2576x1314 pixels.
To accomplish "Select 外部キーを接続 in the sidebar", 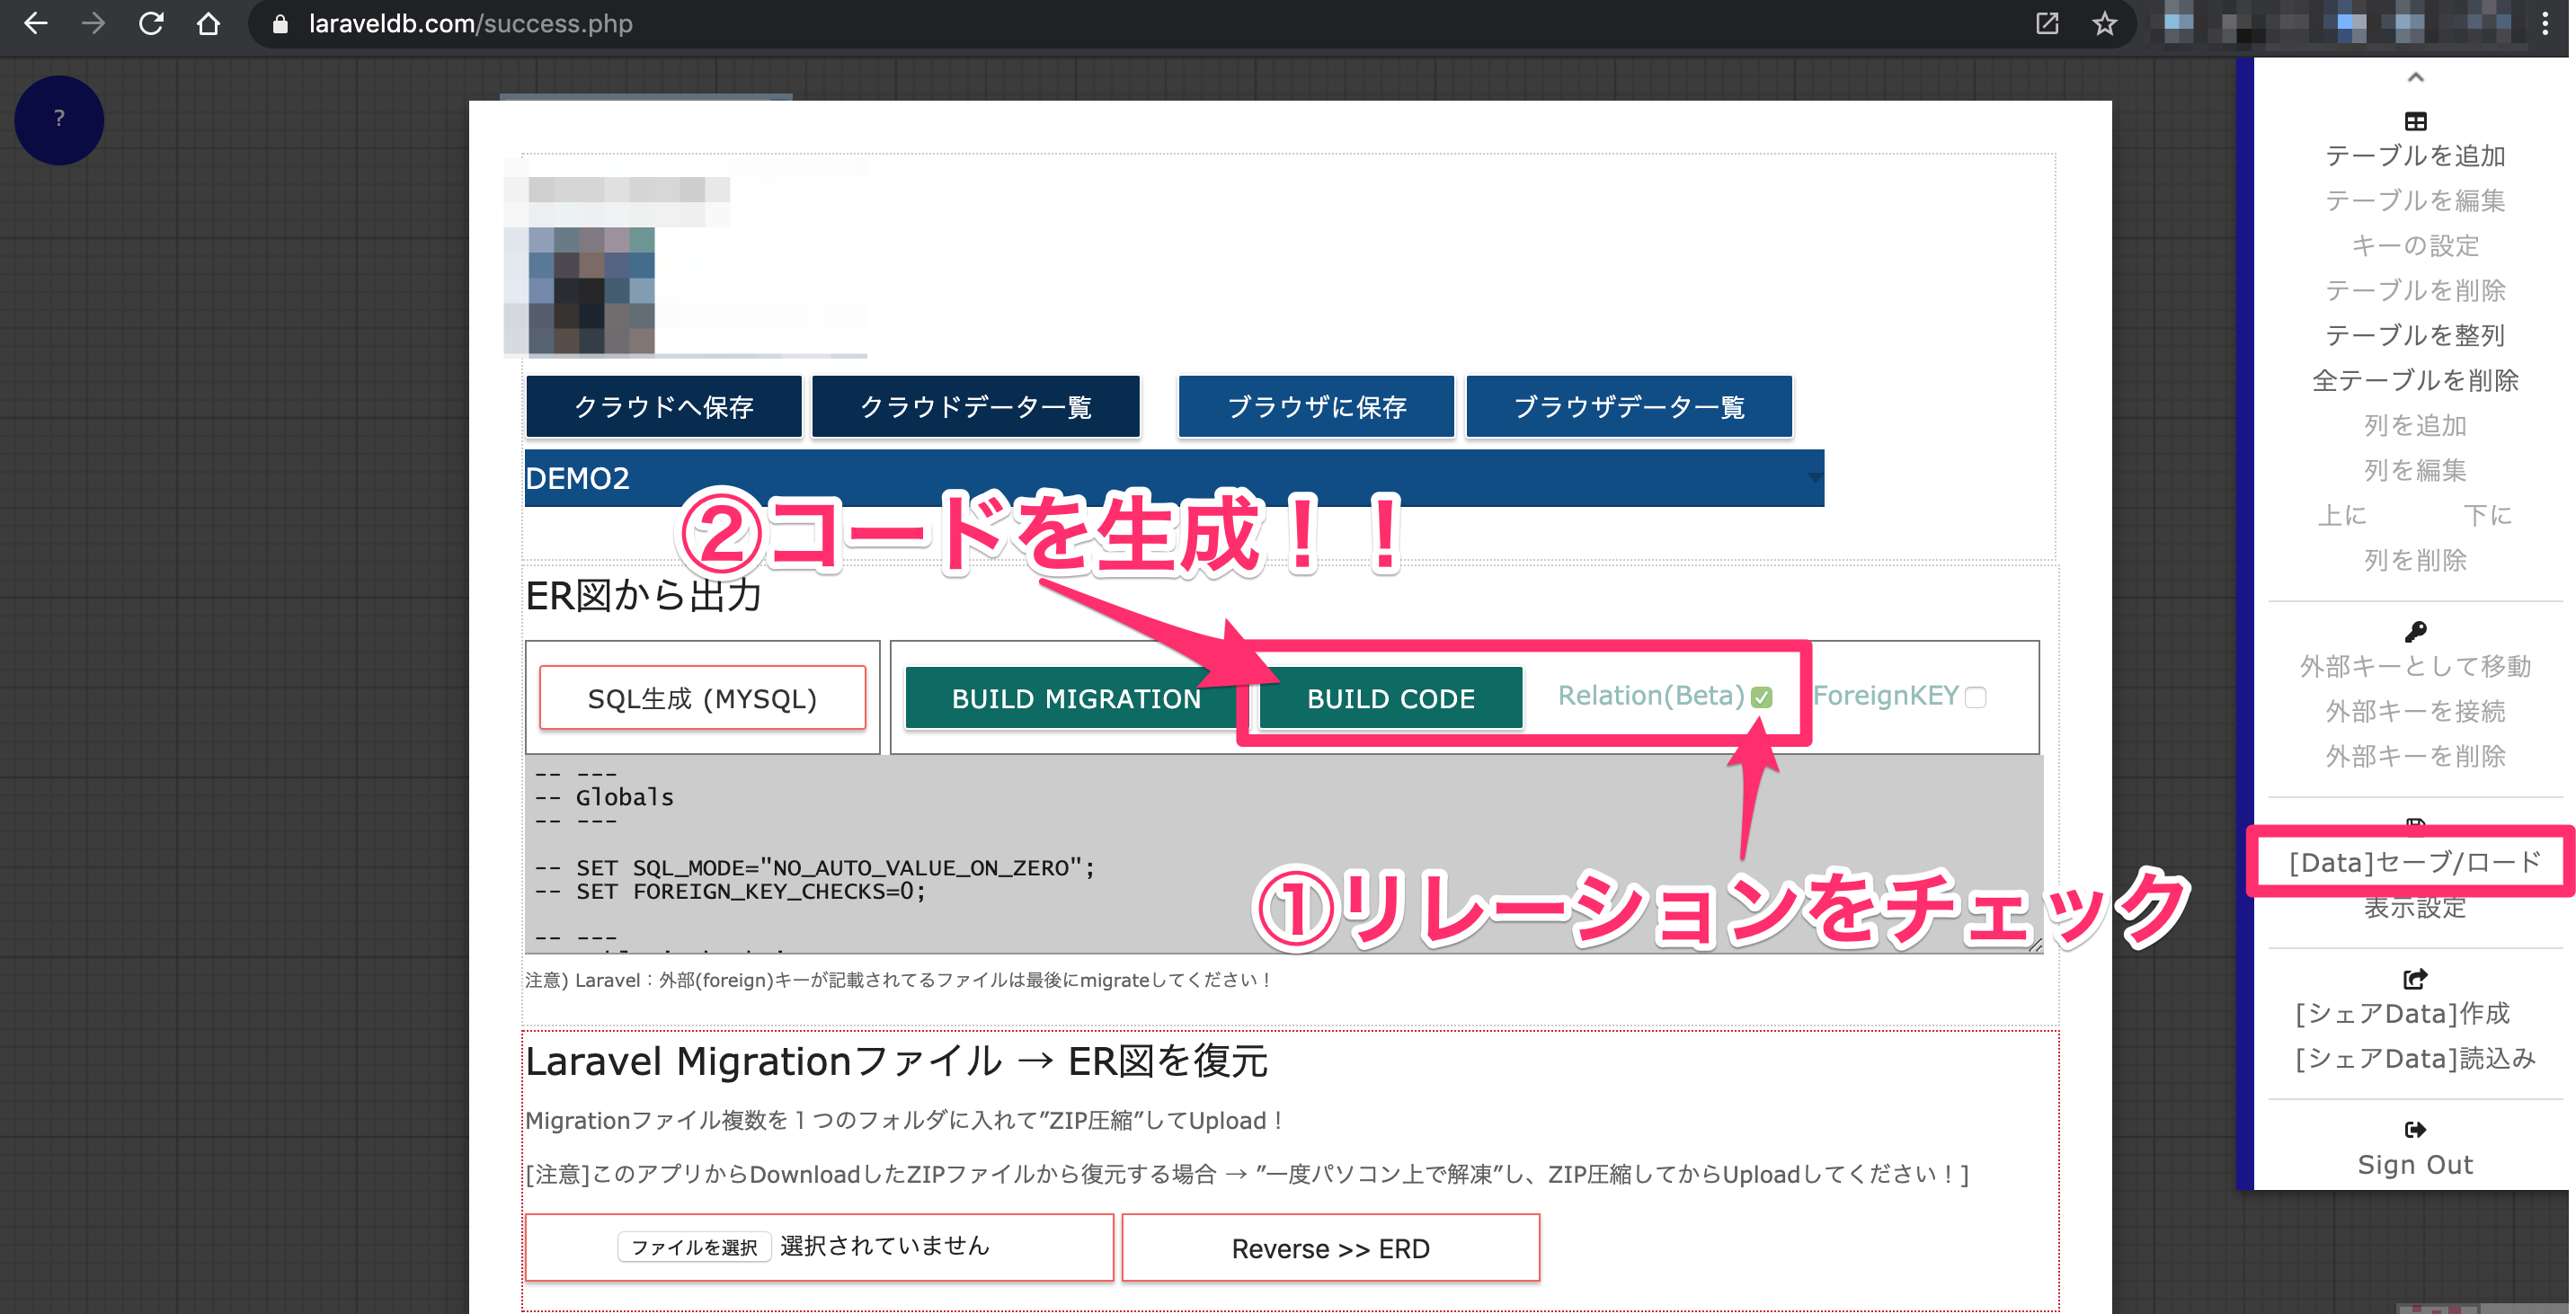I will (2415, 712).
